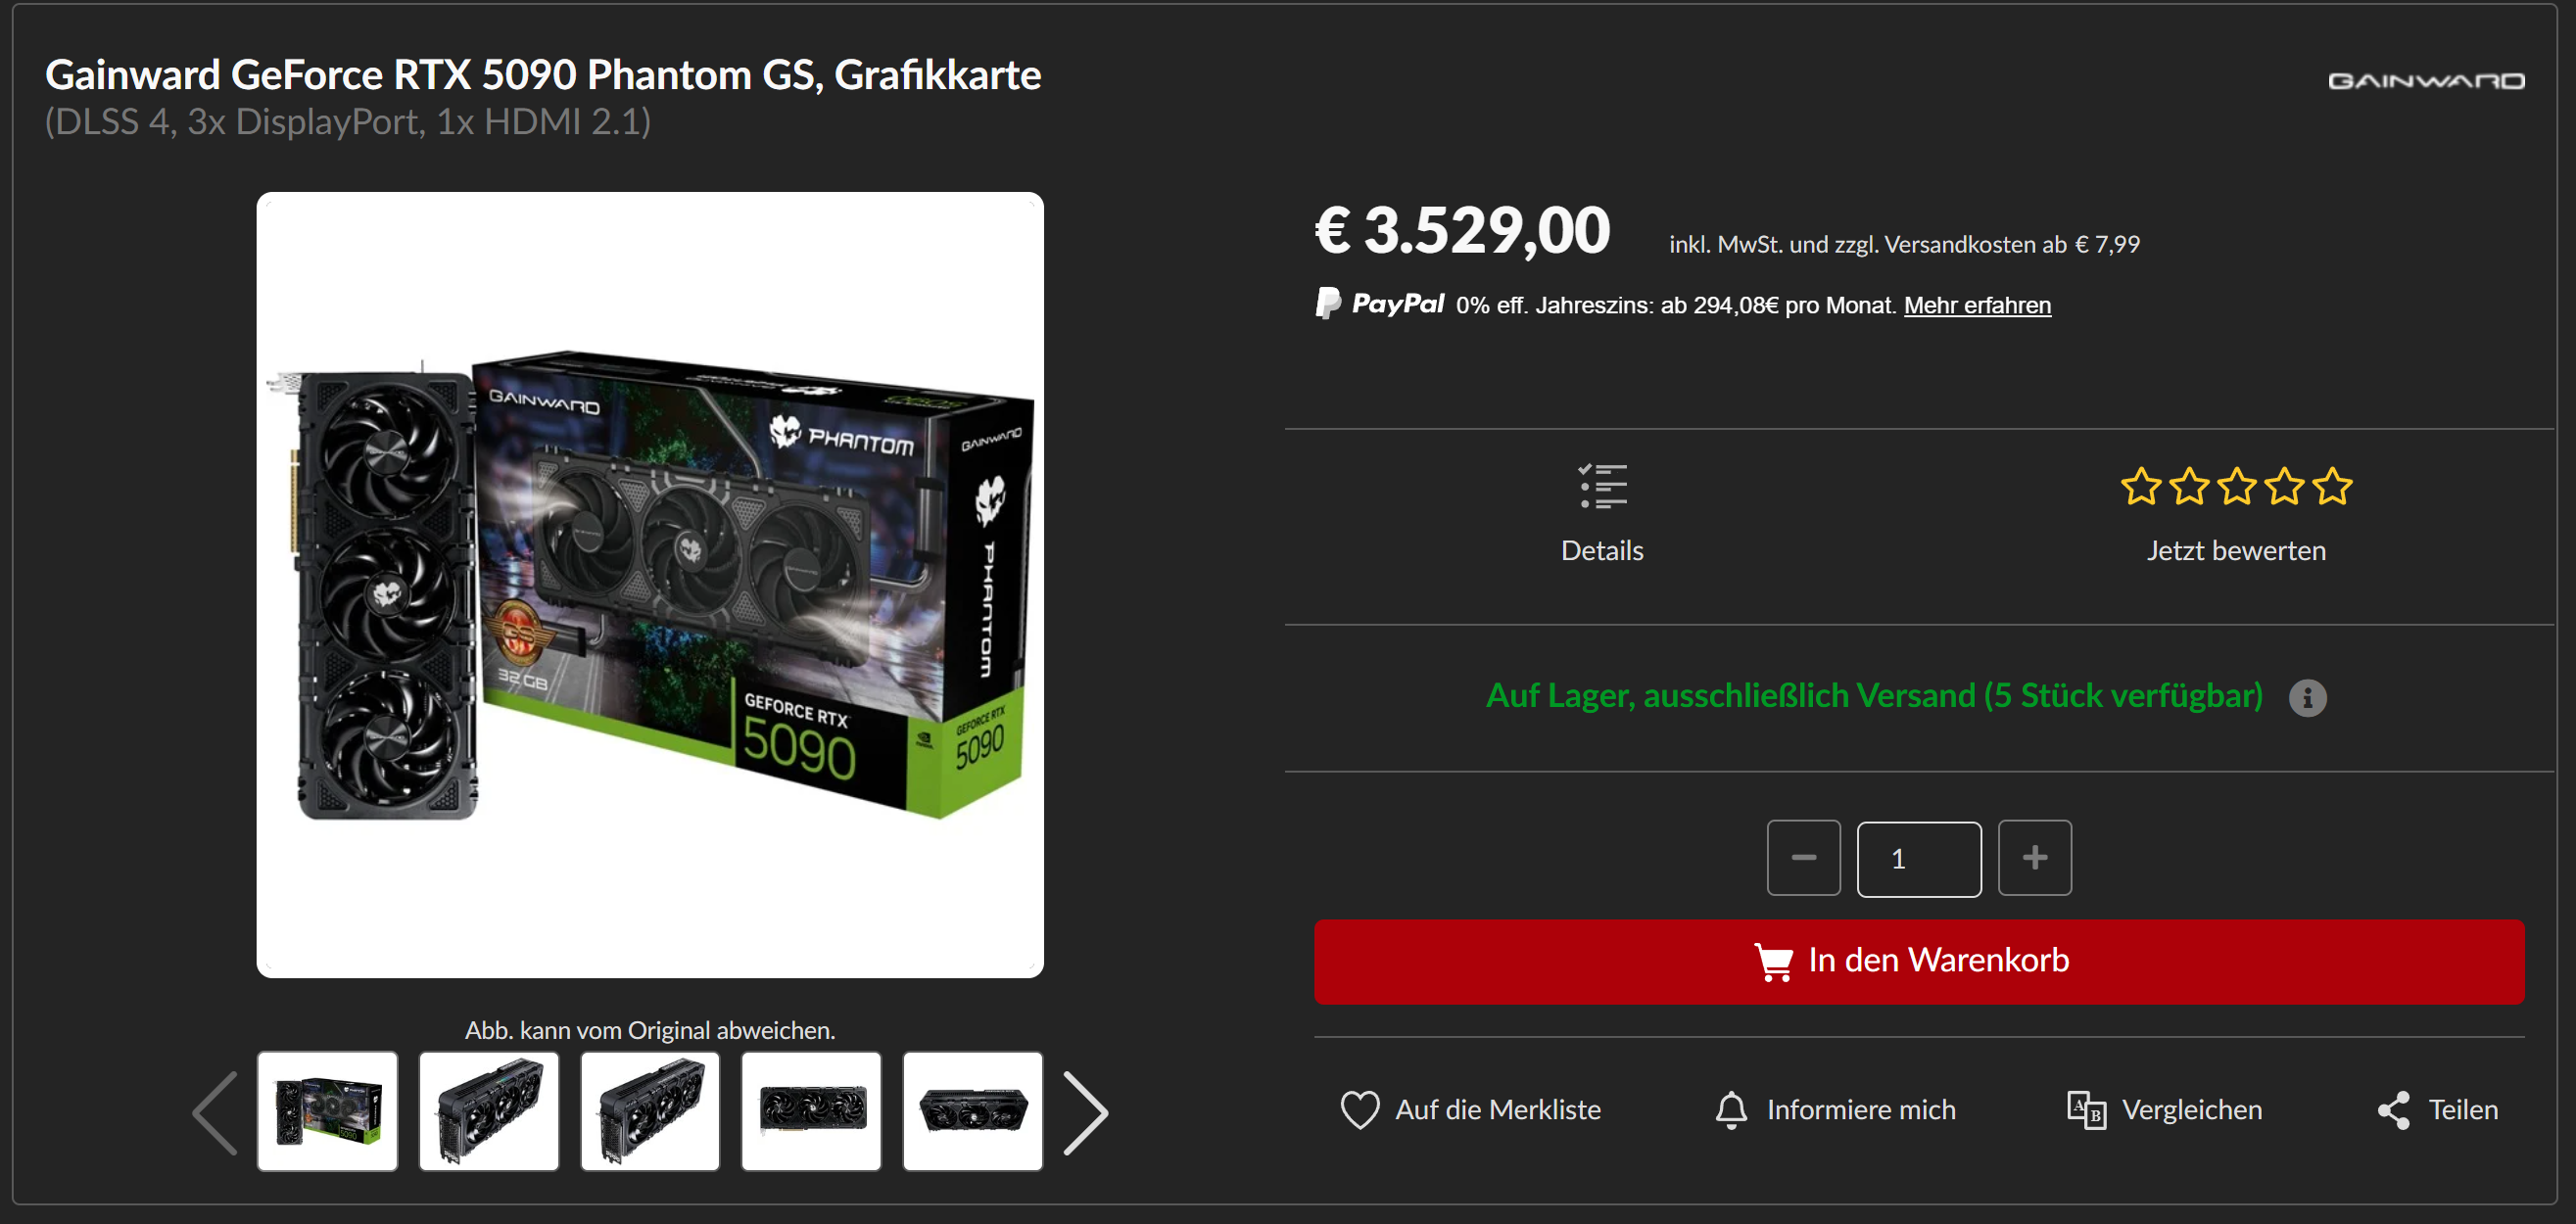Open the Gainward brand logo
Screen dimensions: 2576x1224
(x=2426, y=81)
